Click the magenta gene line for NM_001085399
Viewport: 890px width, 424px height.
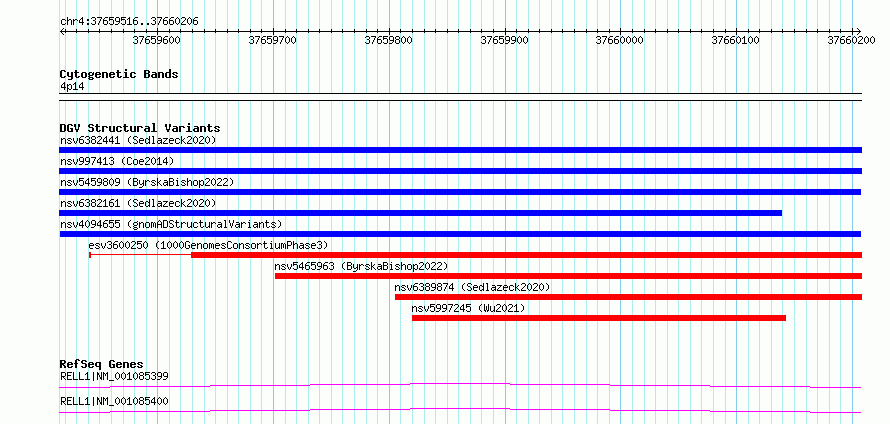[460, 386]
